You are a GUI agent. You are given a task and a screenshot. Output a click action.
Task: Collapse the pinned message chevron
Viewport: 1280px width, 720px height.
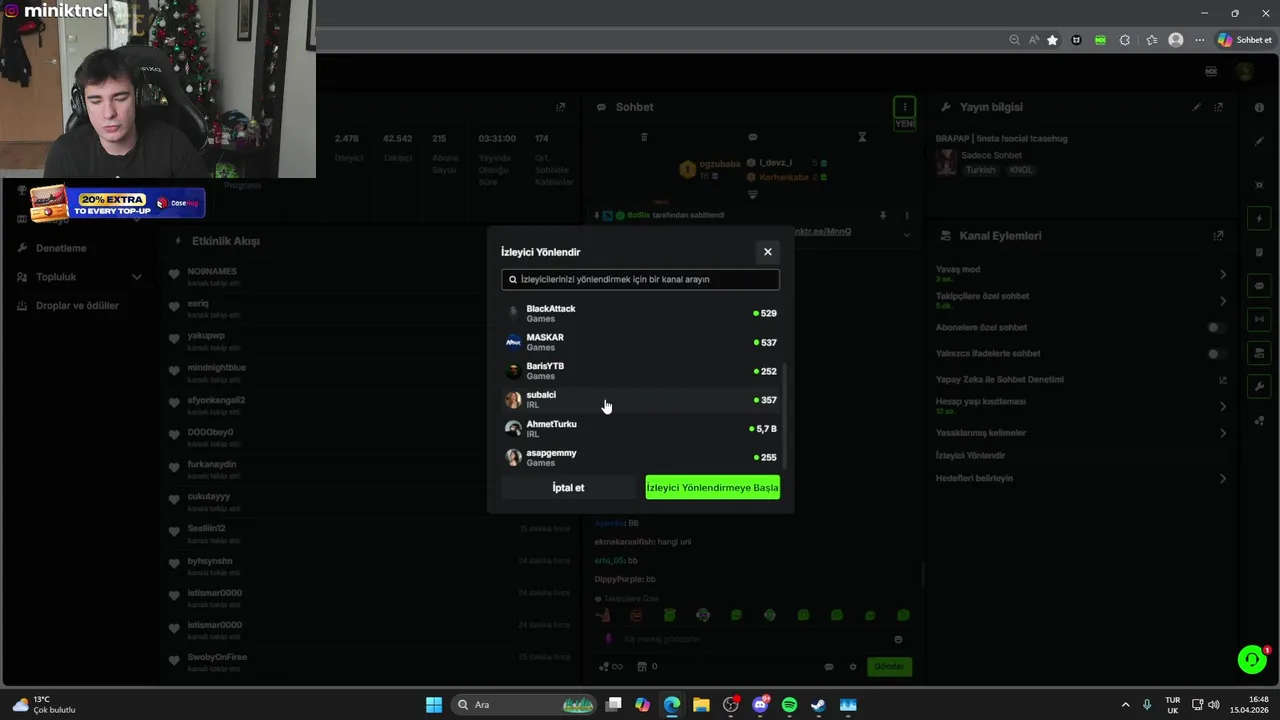[907, 235]
